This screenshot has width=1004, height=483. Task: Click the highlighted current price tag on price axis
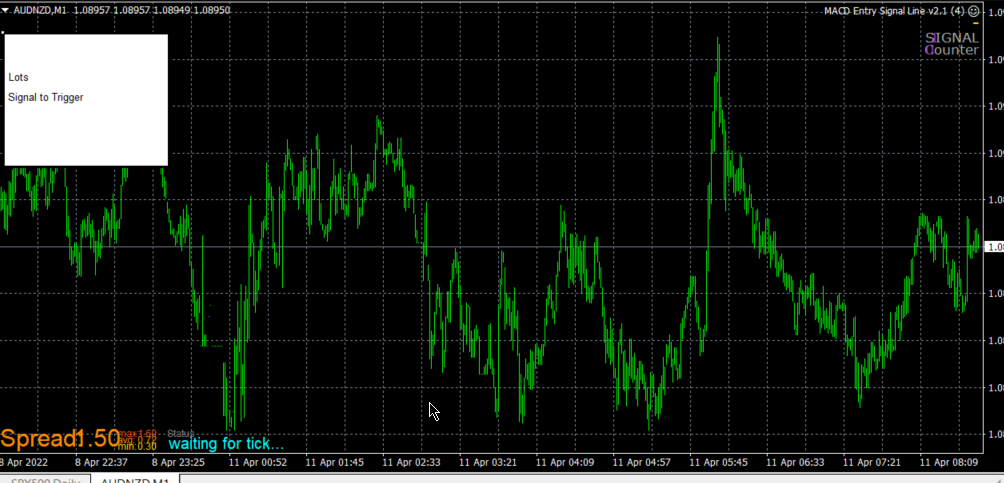[994, 247]
